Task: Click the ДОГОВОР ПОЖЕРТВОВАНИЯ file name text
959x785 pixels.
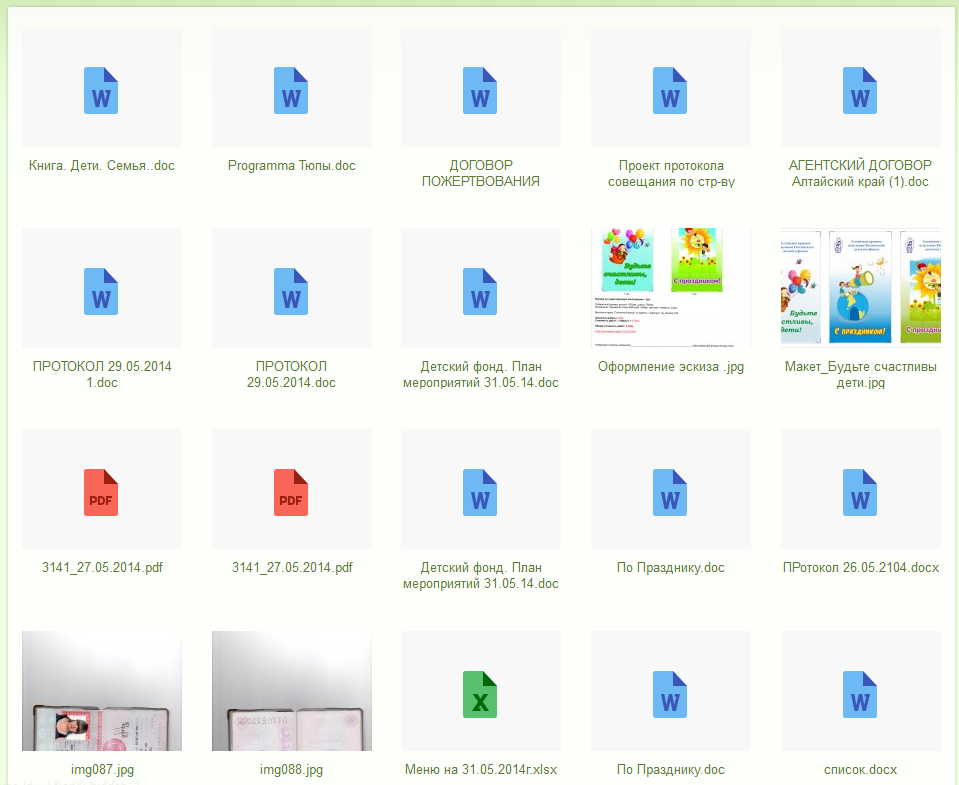Action: (x=481, y=173)
